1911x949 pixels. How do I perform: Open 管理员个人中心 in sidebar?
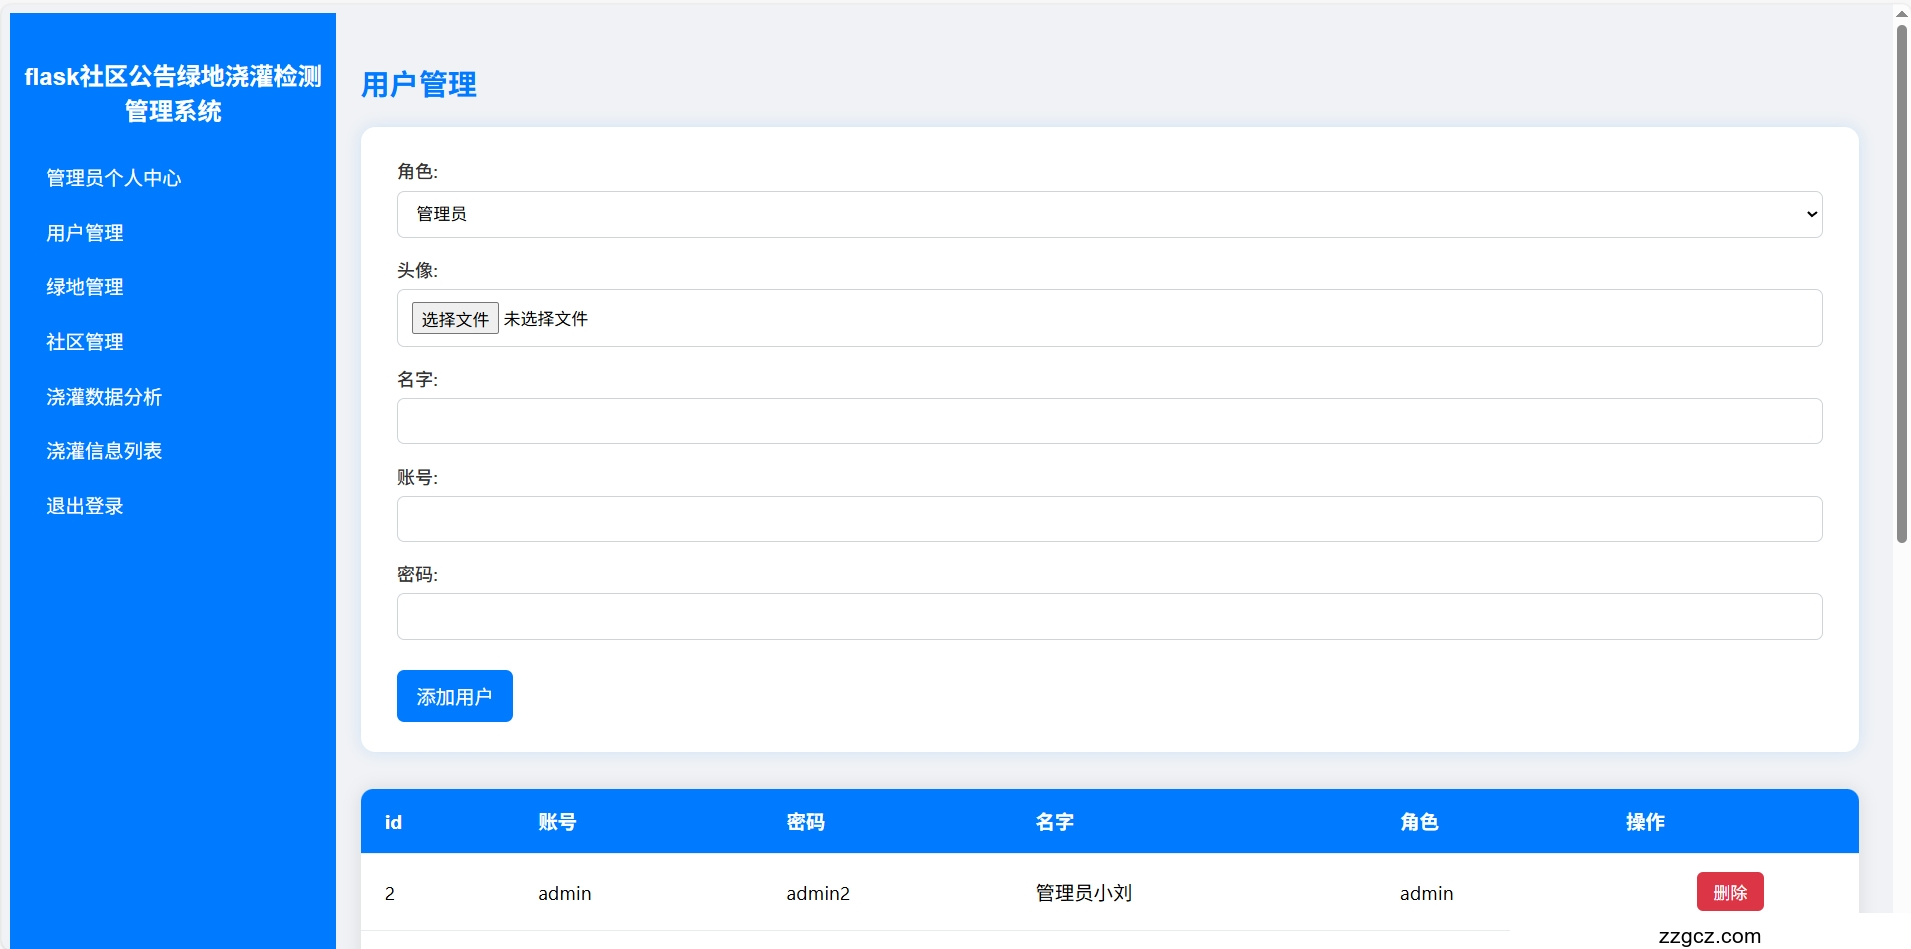114,178
